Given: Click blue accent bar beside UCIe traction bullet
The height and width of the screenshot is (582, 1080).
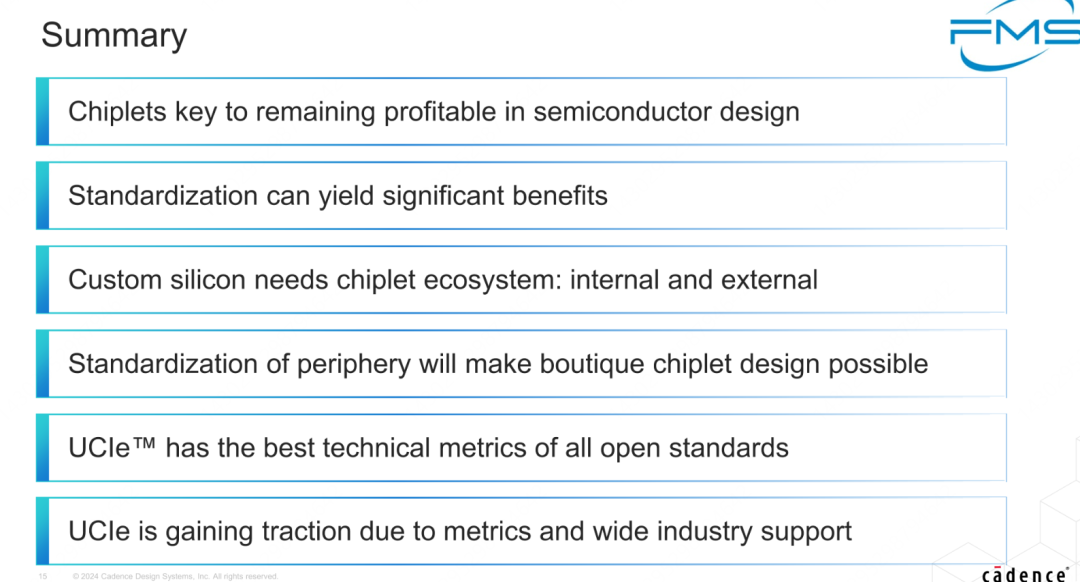Looking at the screenshot, I should point(43,531).
